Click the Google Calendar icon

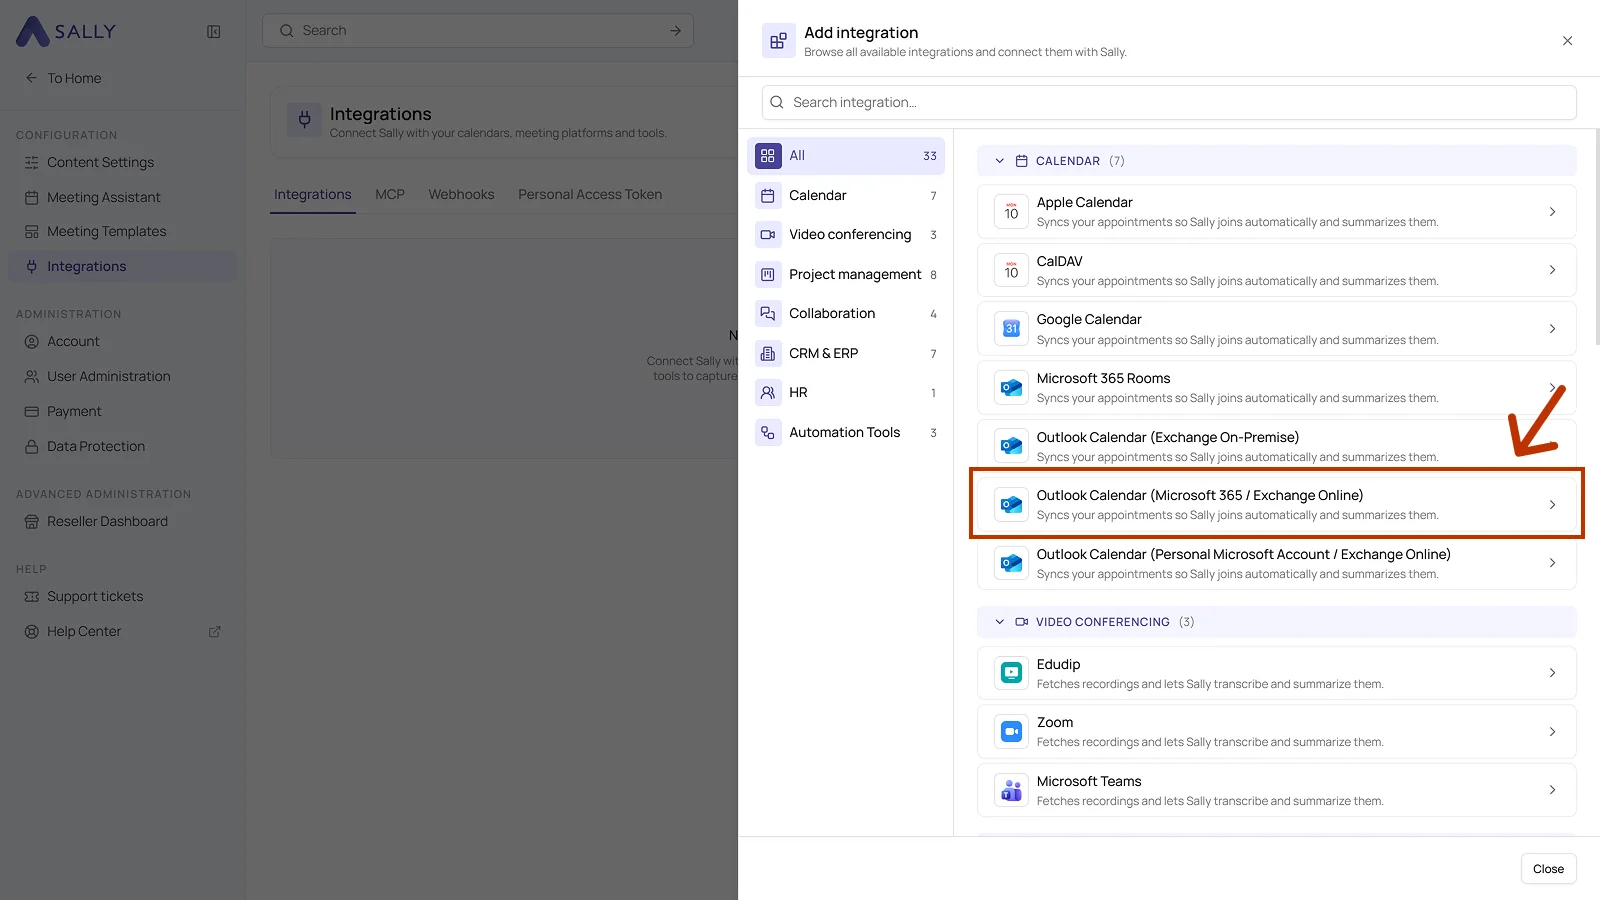click(x=1011, y=328)
